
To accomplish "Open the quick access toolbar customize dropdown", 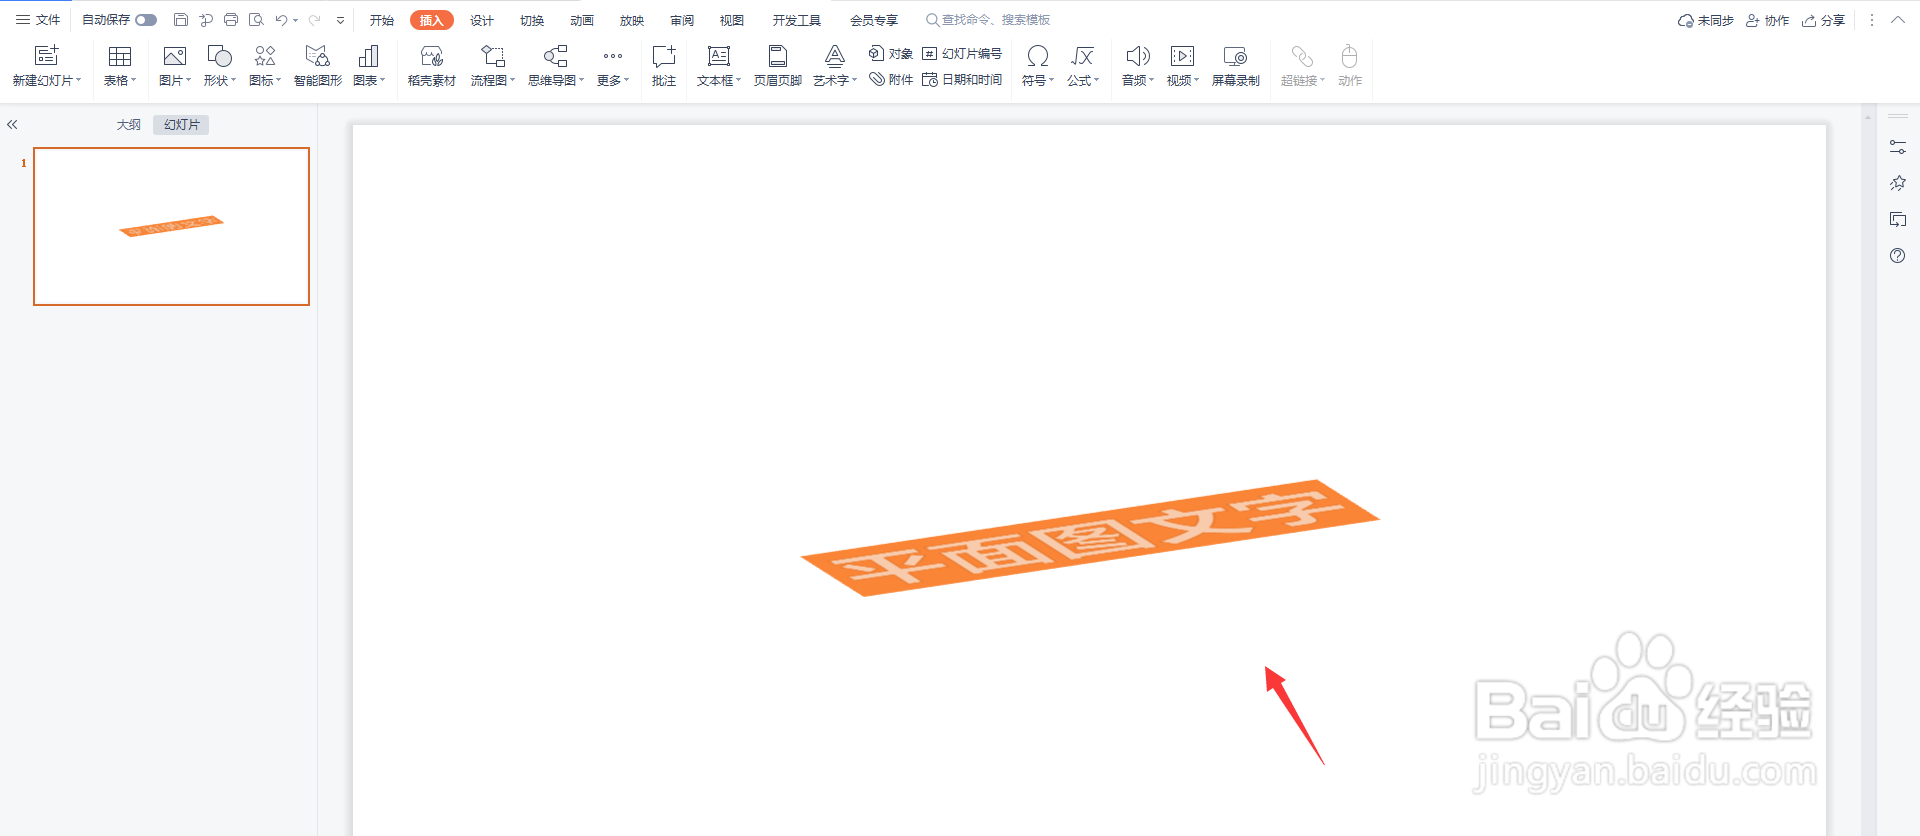I will pos(340,20).
